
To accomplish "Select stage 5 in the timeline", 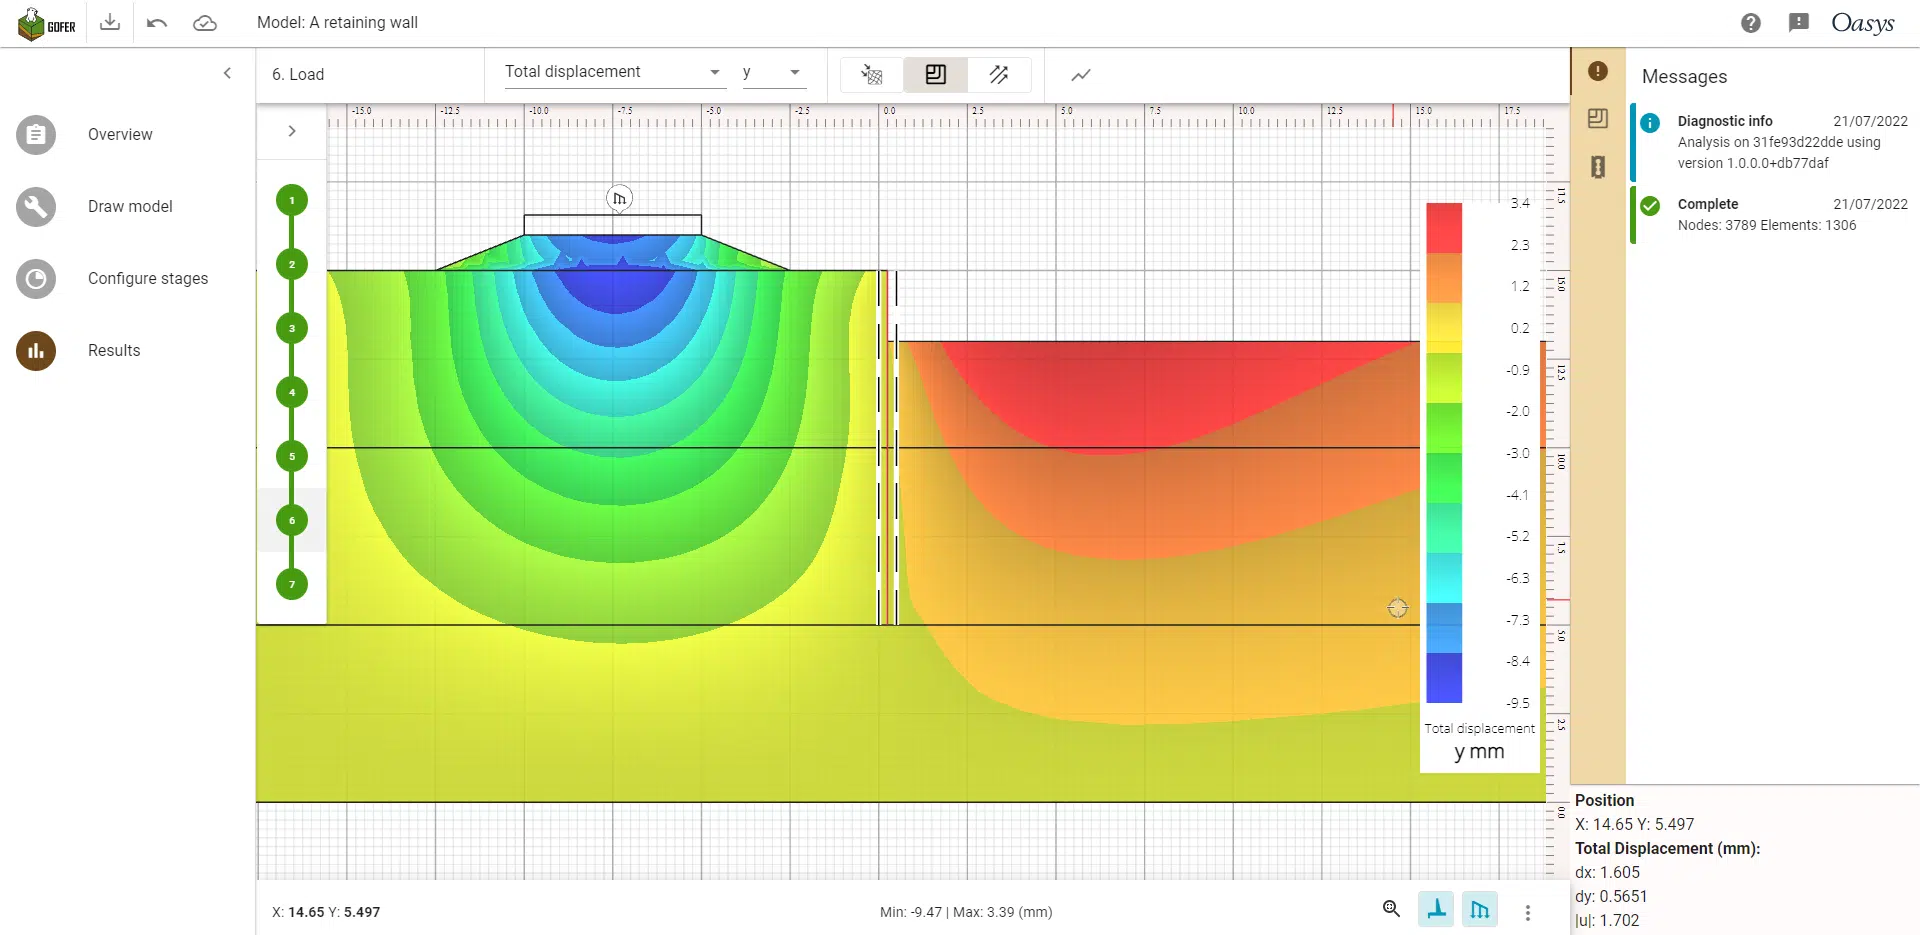I will (292, 456).
